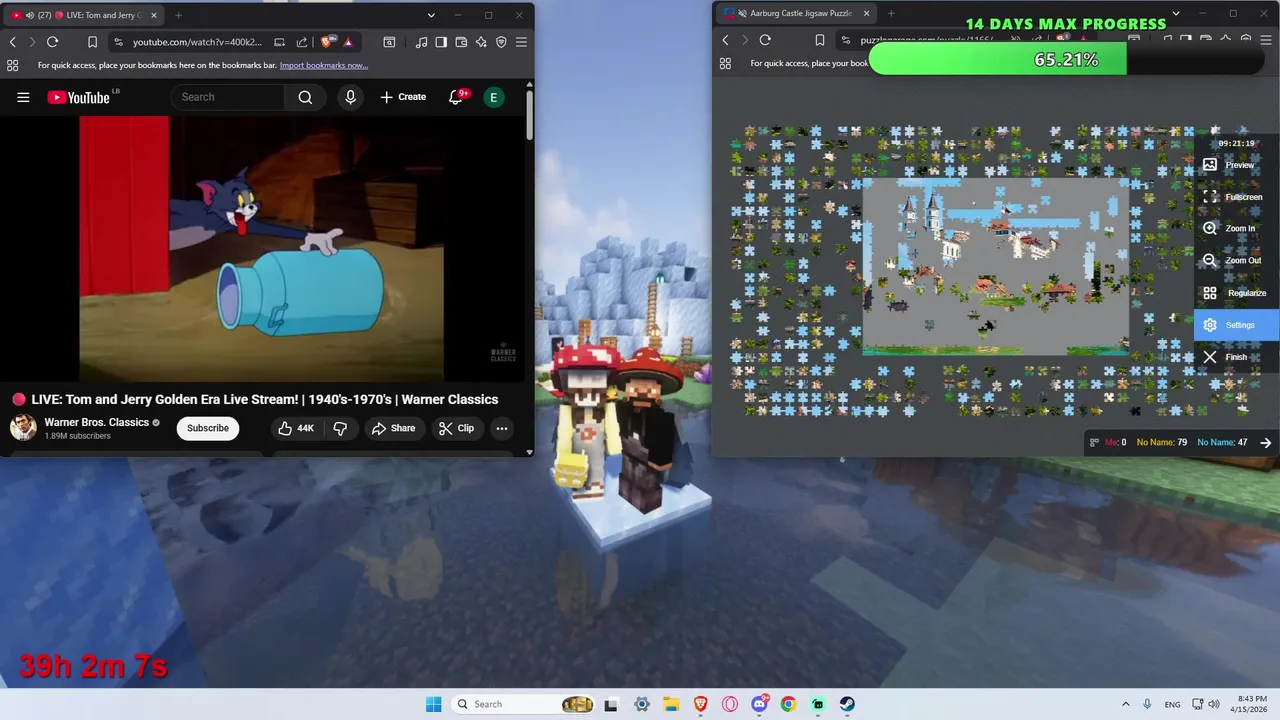Image resolution: width=1280 pixels, height=720 pixels.
Task: Click the YouTube Create button
Action: 403,97
